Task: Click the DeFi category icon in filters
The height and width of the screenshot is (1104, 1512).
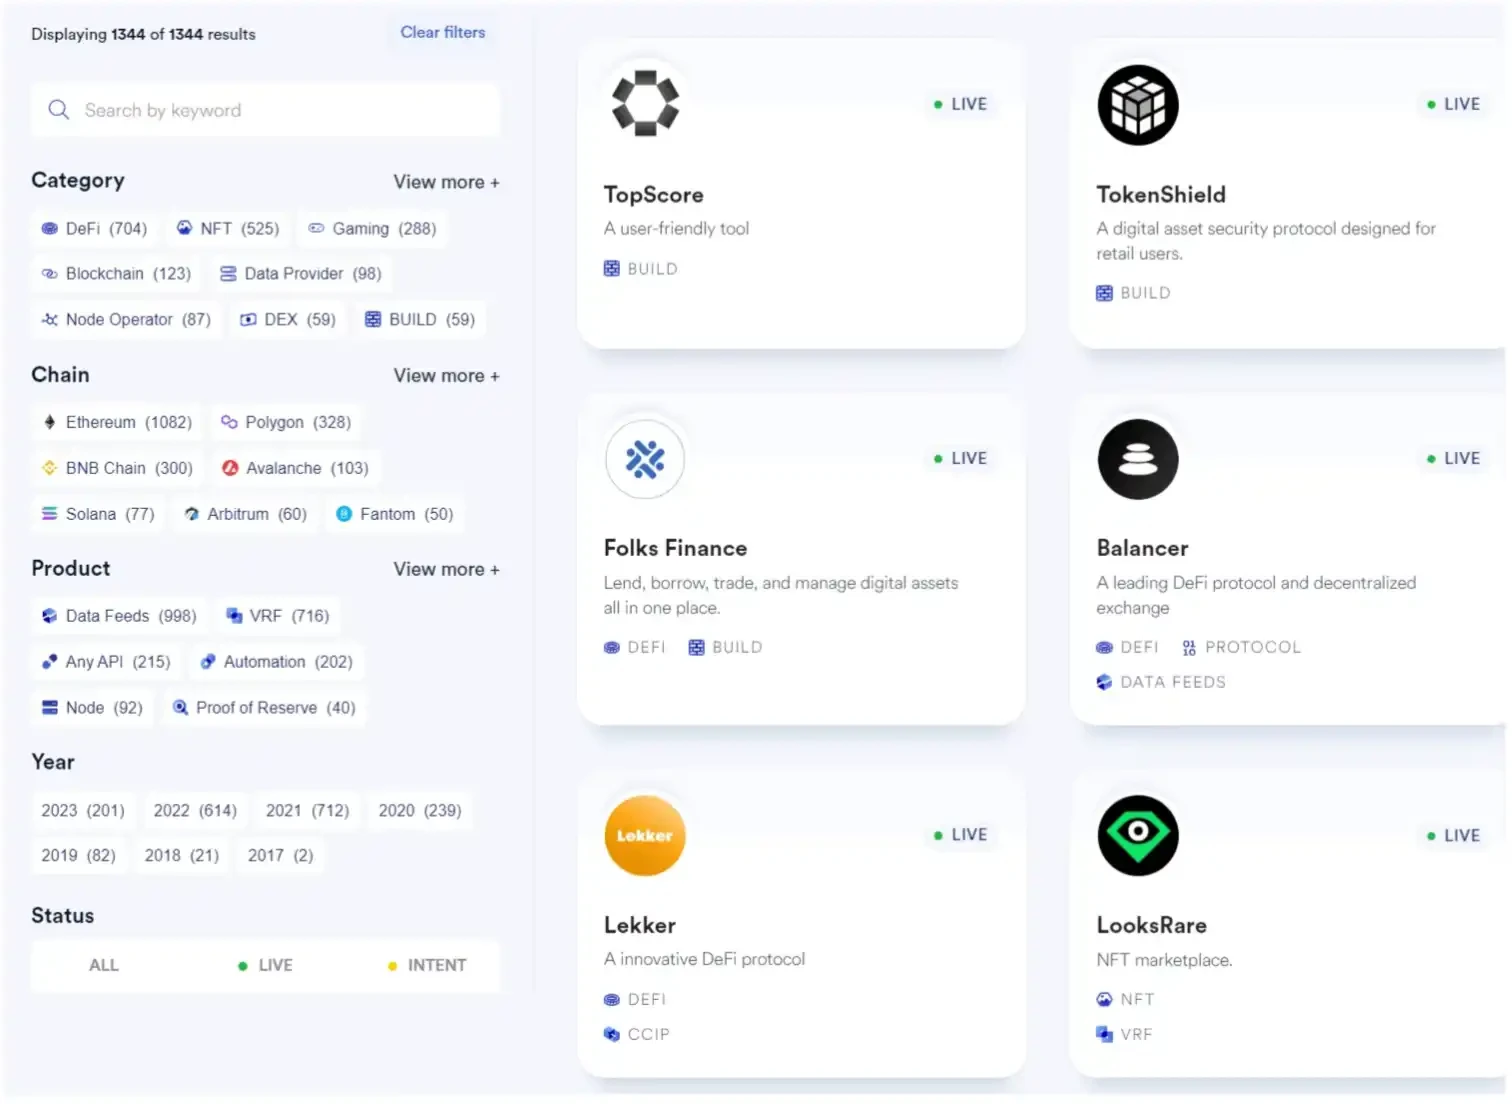Action: click(49, 229)
